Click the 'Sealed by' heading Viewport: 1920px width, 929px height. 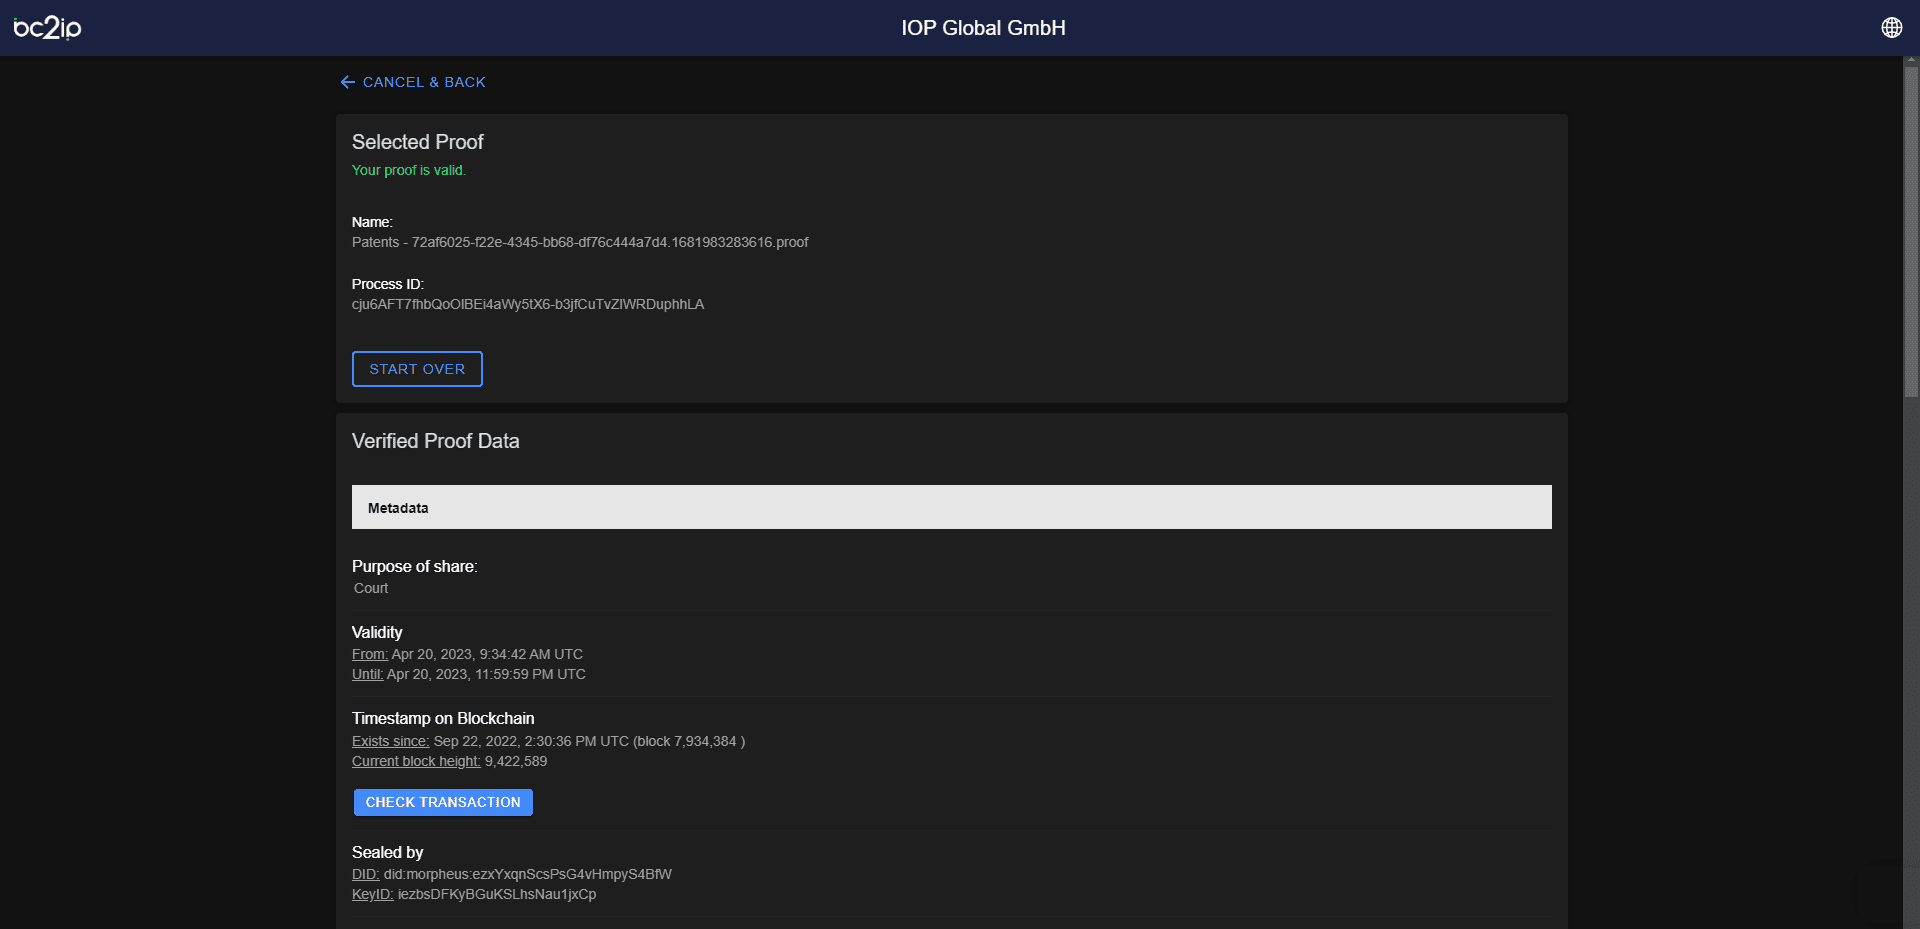[x=387, y=852]
